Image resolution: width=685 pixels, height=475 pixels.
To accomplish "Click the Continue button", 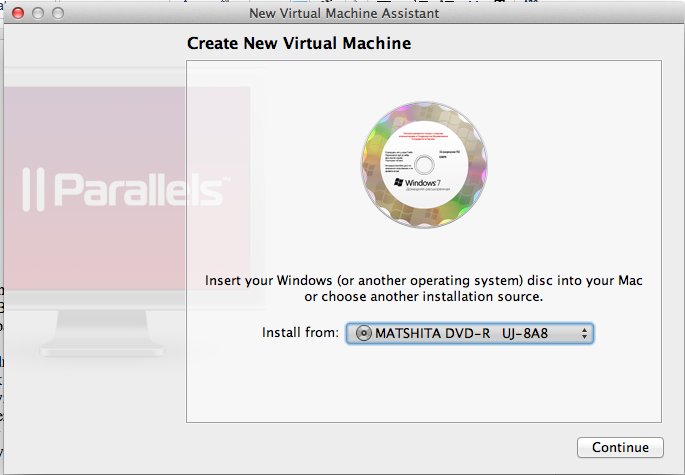I will point(620,447).
